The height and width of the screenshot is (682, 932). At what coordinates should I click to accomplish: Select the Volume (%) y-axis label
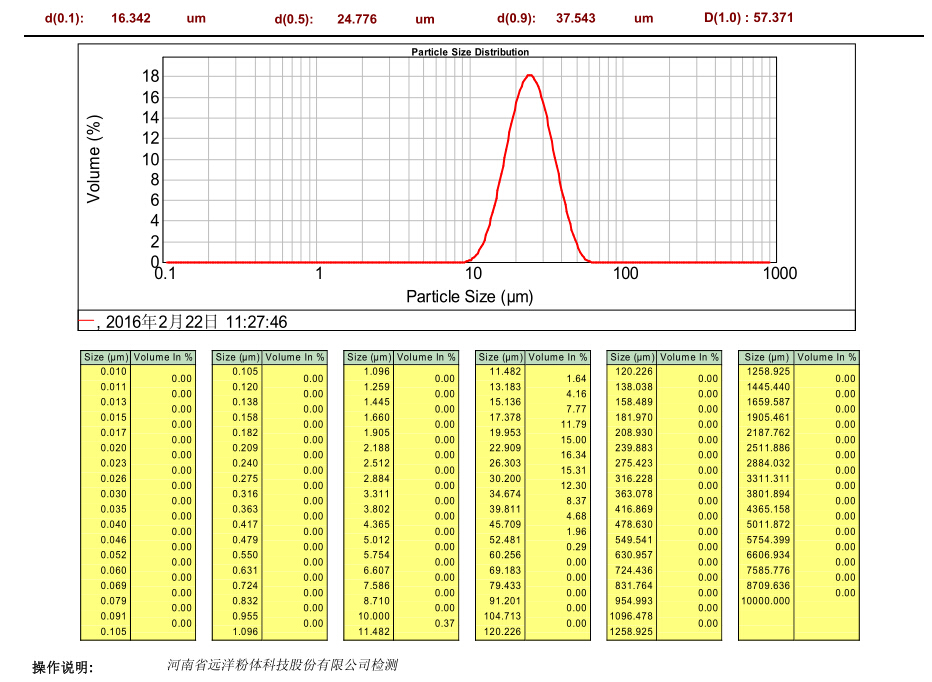click(94, 159)
